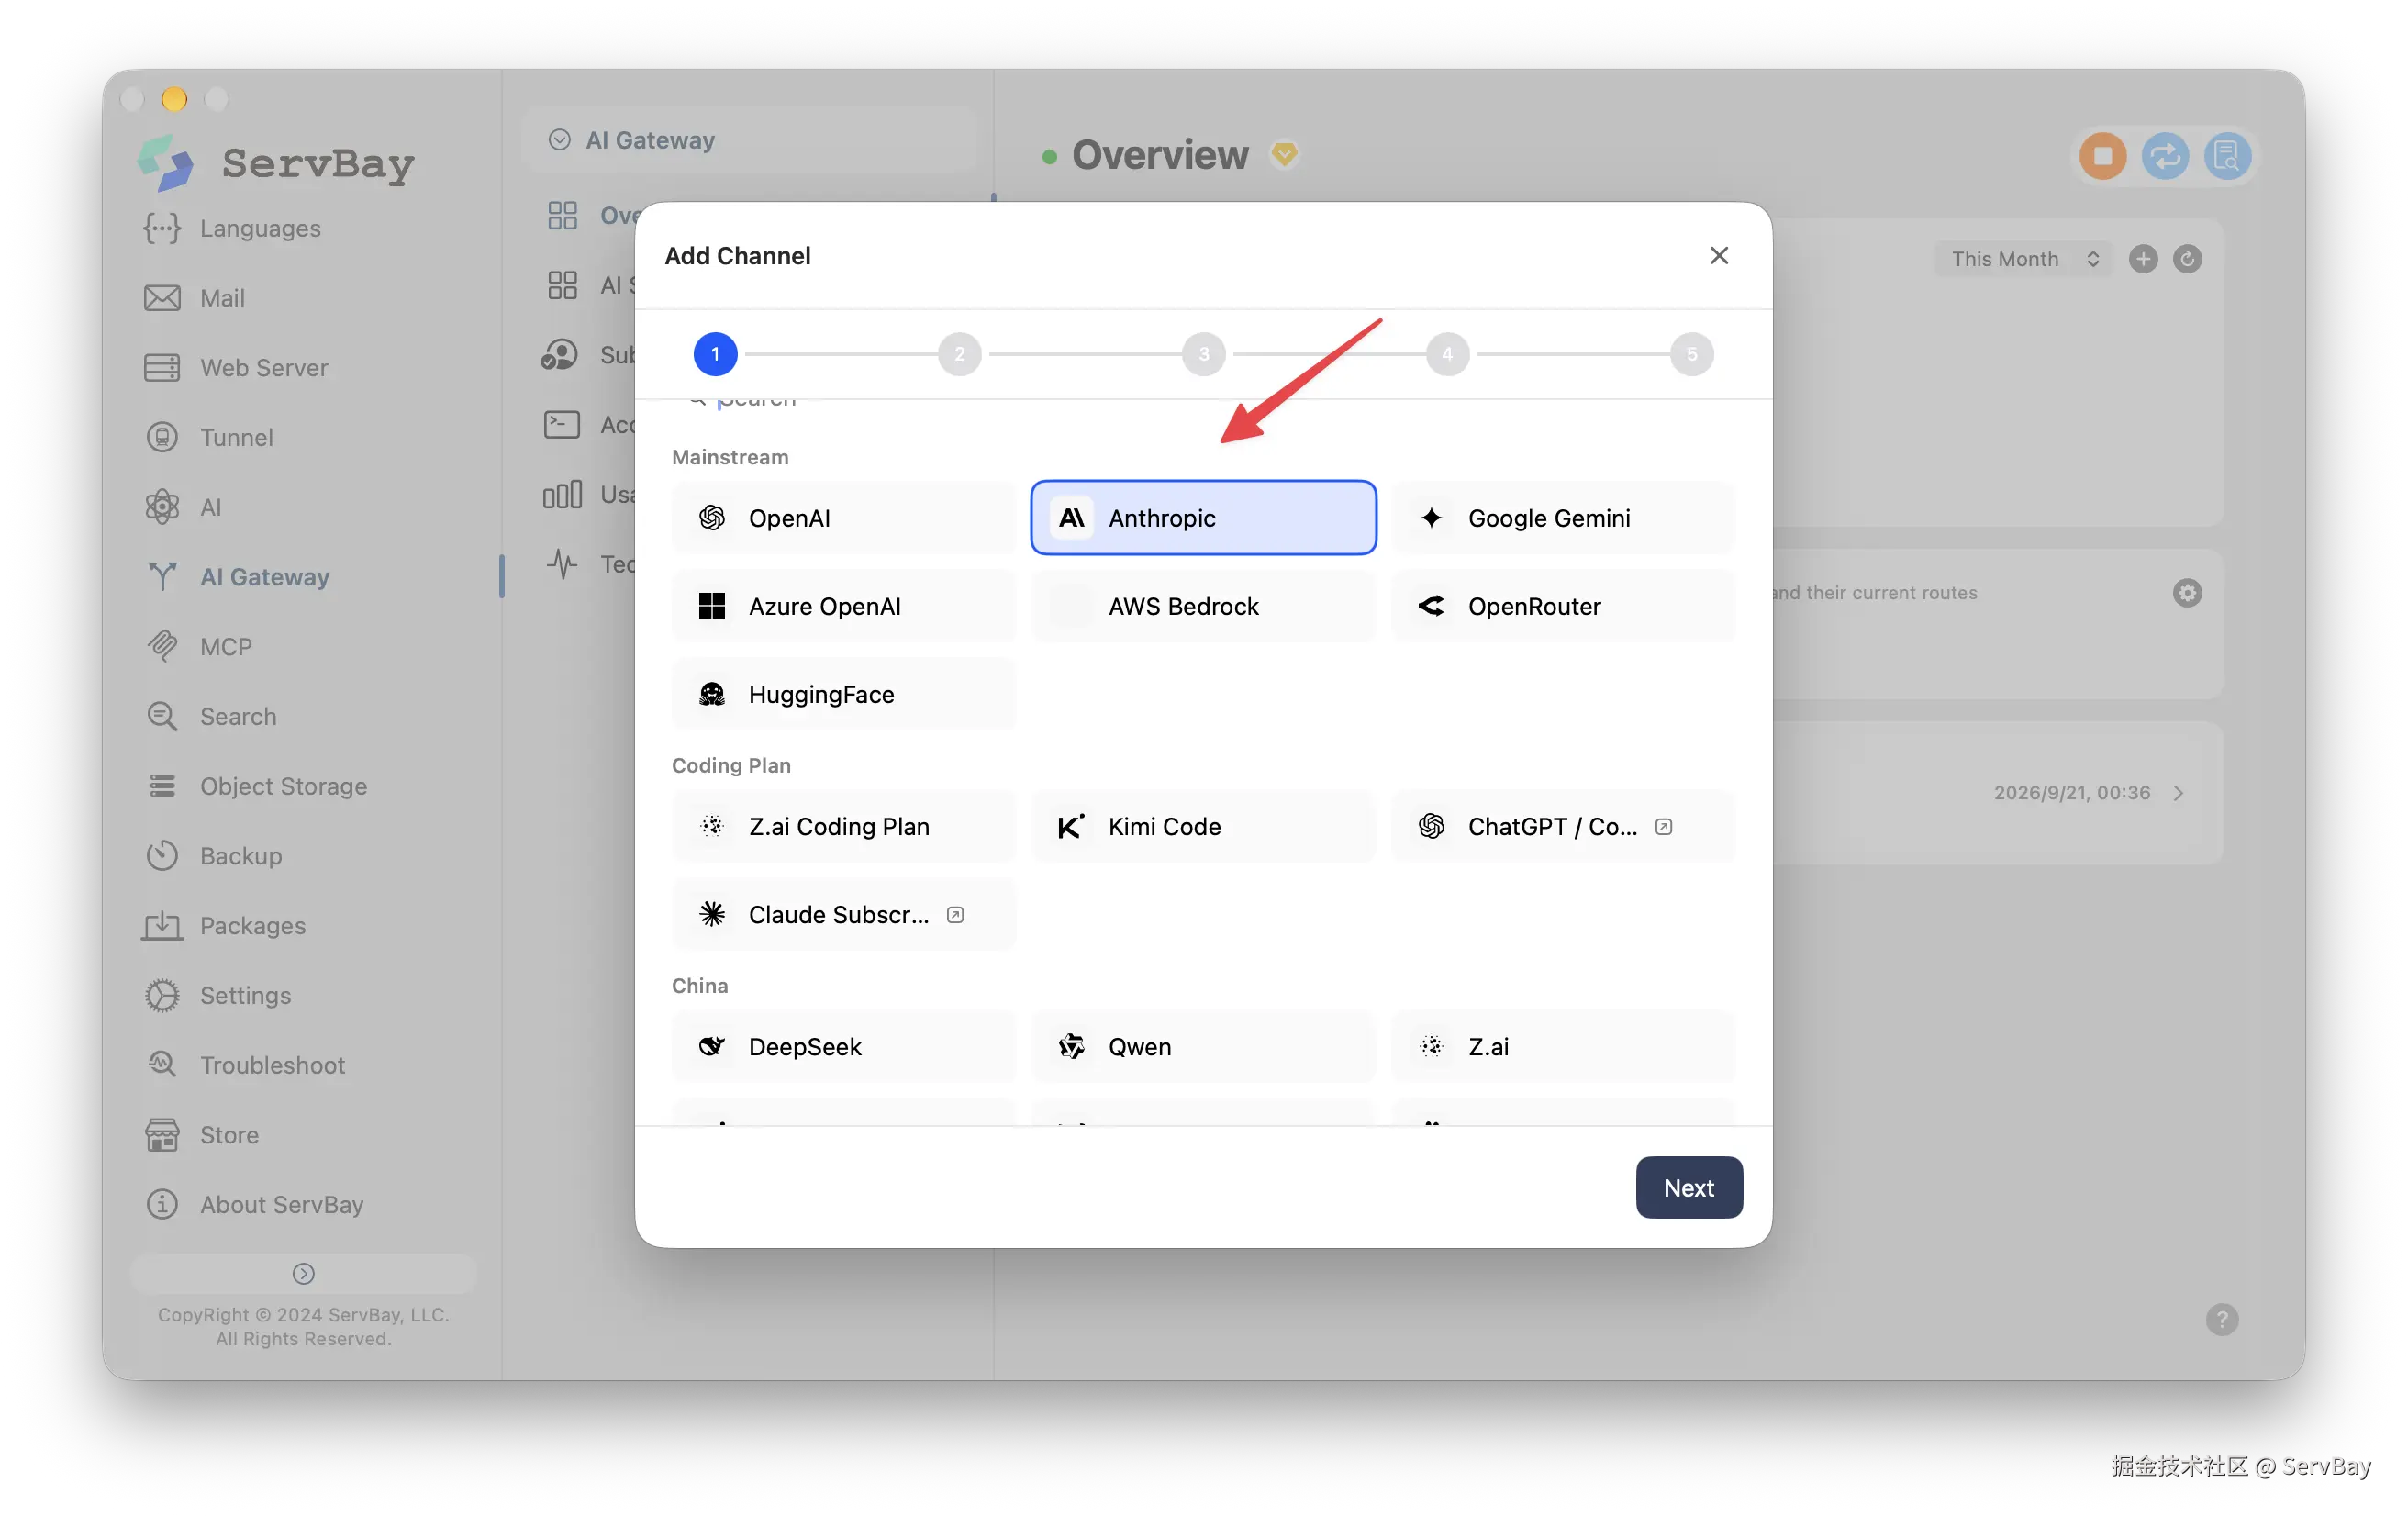Screen dimensions: 2408x1516
Task: Open the AI Gateway selector above the submenu
Action: pos(748,140)
